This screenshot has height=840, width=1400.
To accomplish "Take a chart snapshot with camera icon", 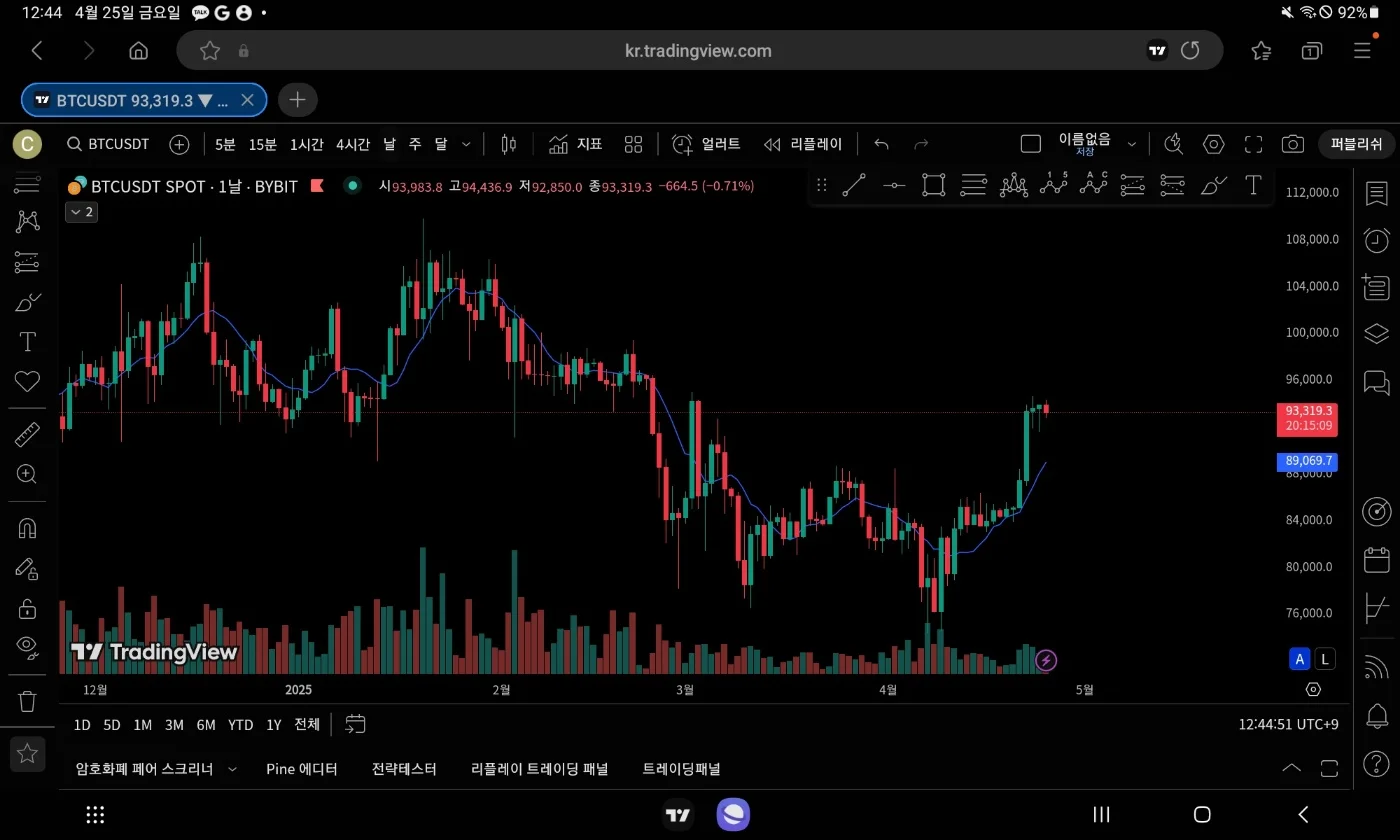I will 1292,144.
